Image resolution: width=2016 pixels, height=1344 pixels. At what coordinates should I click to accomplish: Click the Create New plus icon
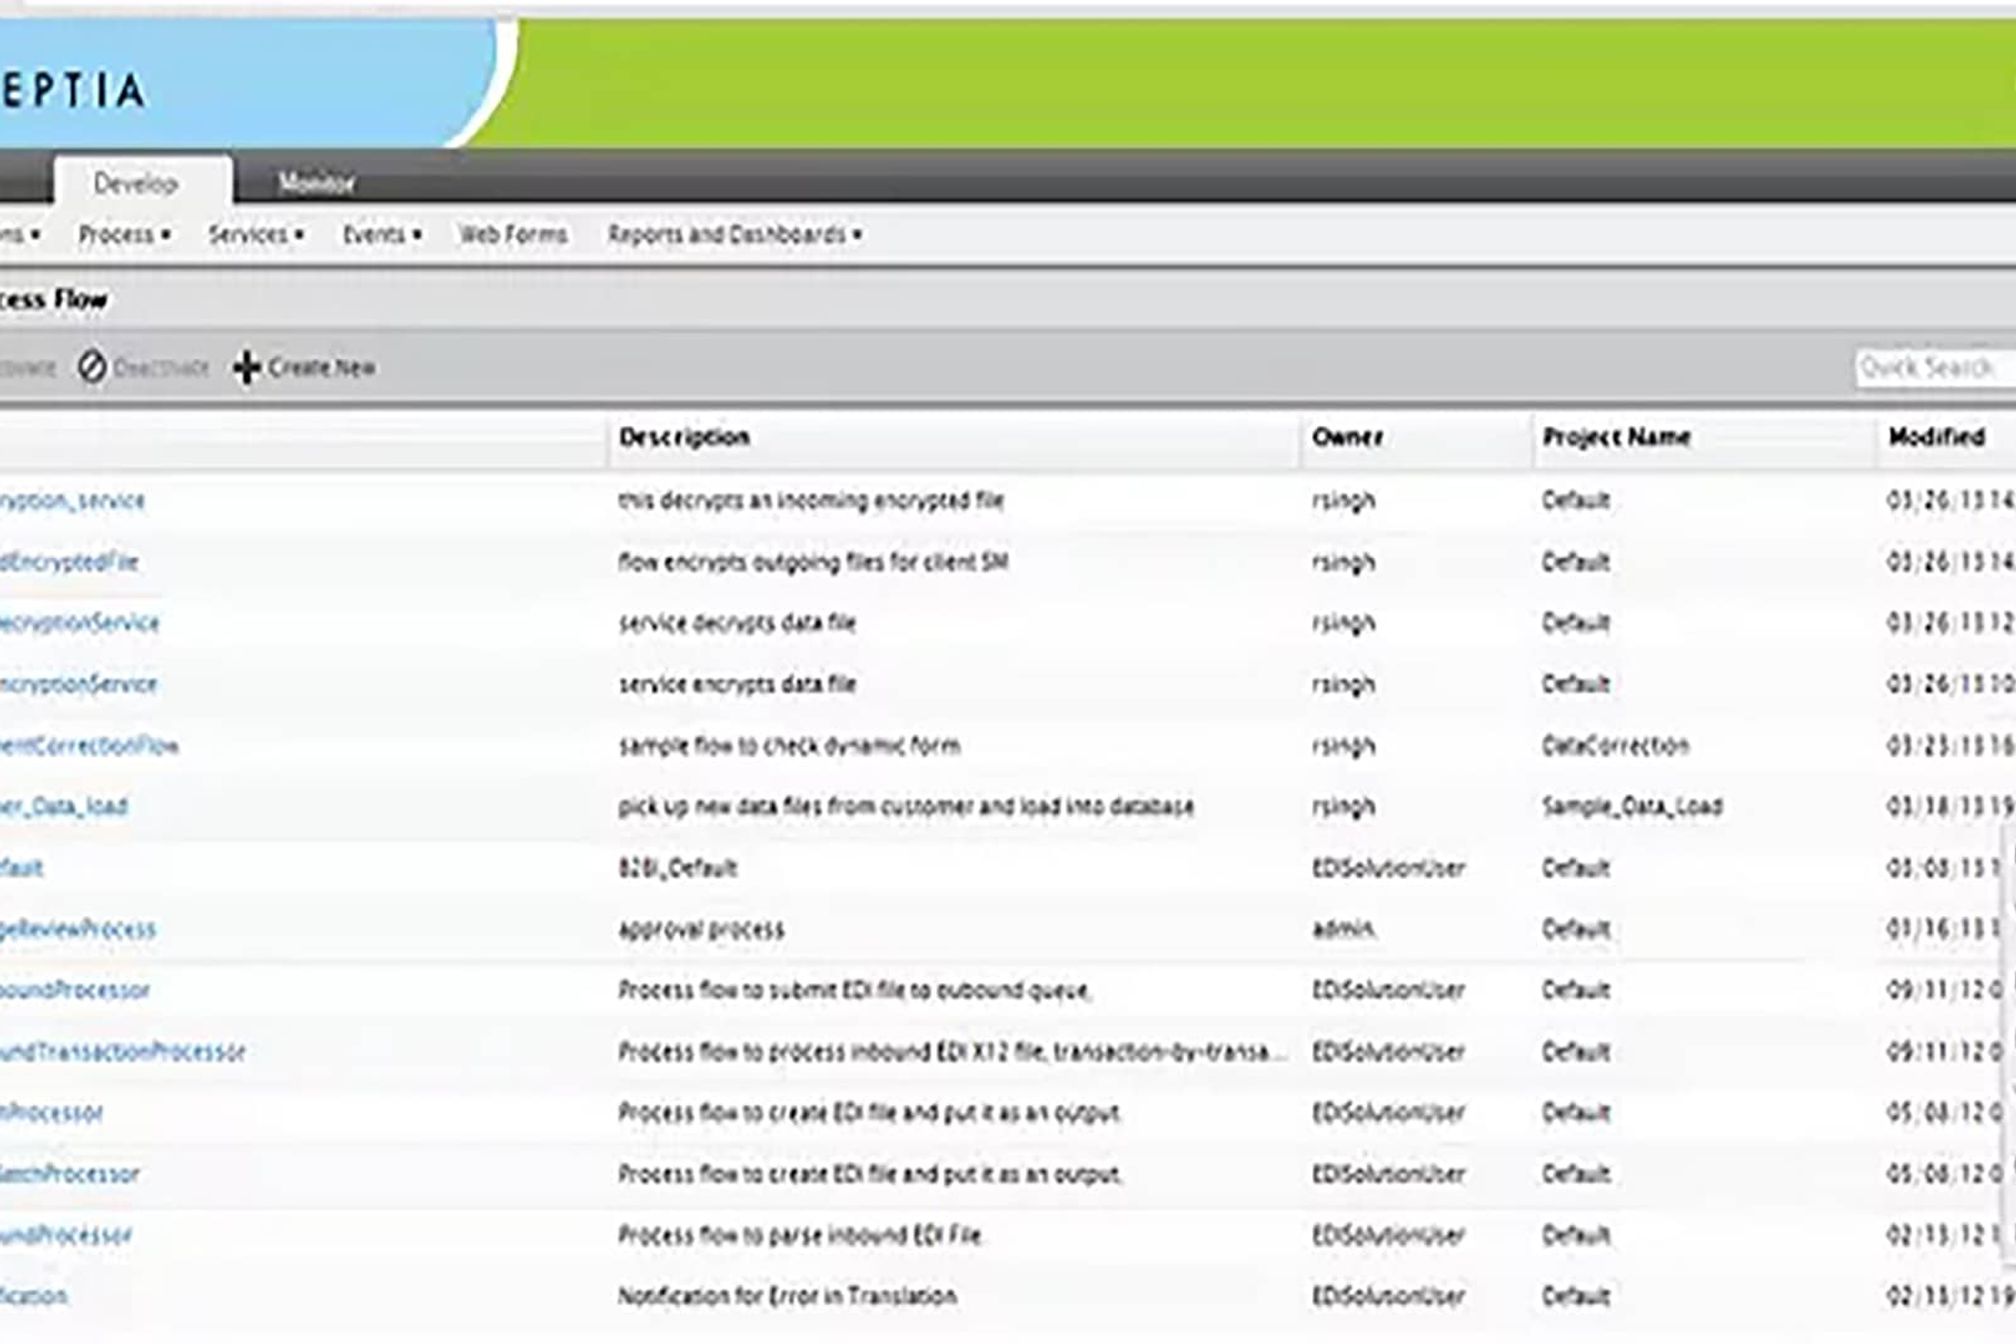246,367
